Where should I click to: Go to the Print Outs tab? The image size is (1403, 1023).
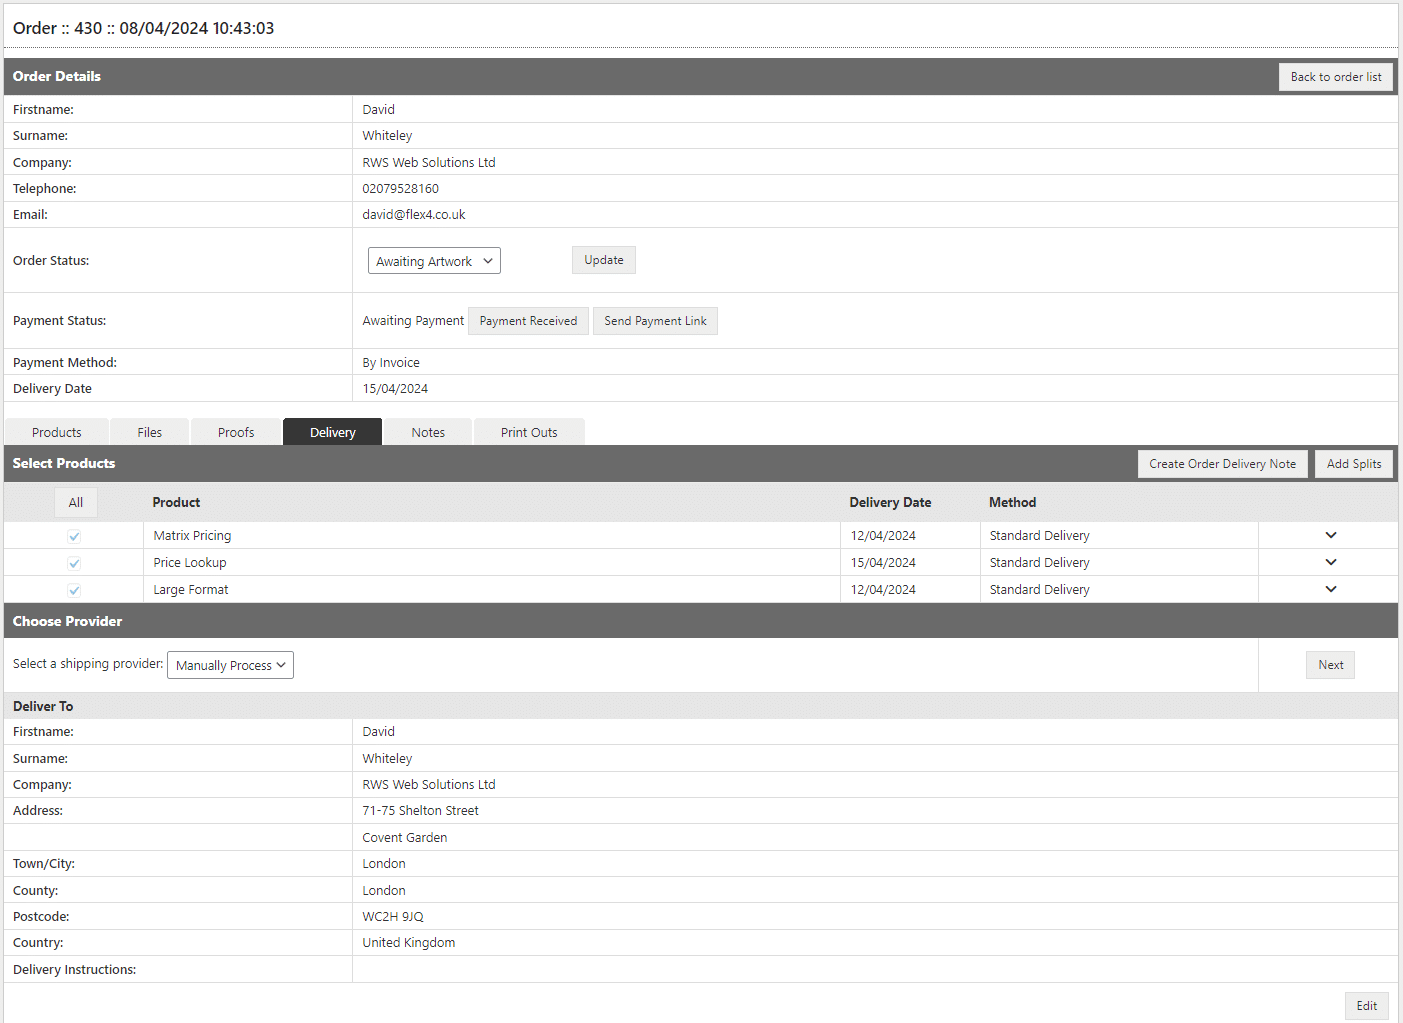click(529, 432)
